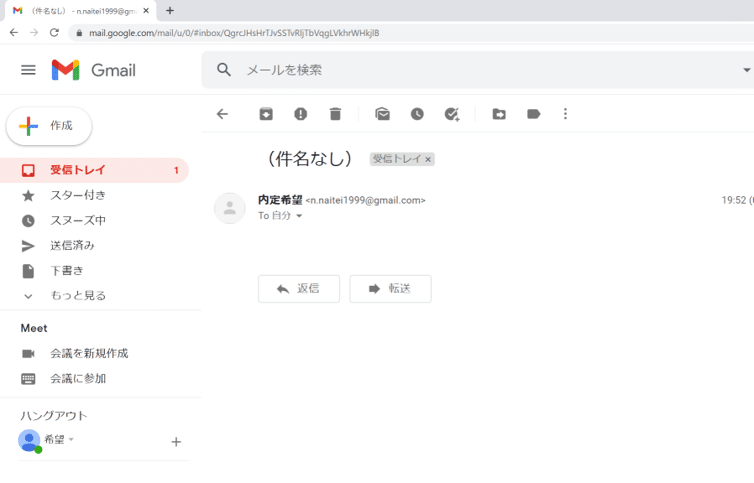Image resolution: width=754 pixels, height=483 pixels.
Task: Add a Hangouts contact with plus
Action: (x=176, y=442)
